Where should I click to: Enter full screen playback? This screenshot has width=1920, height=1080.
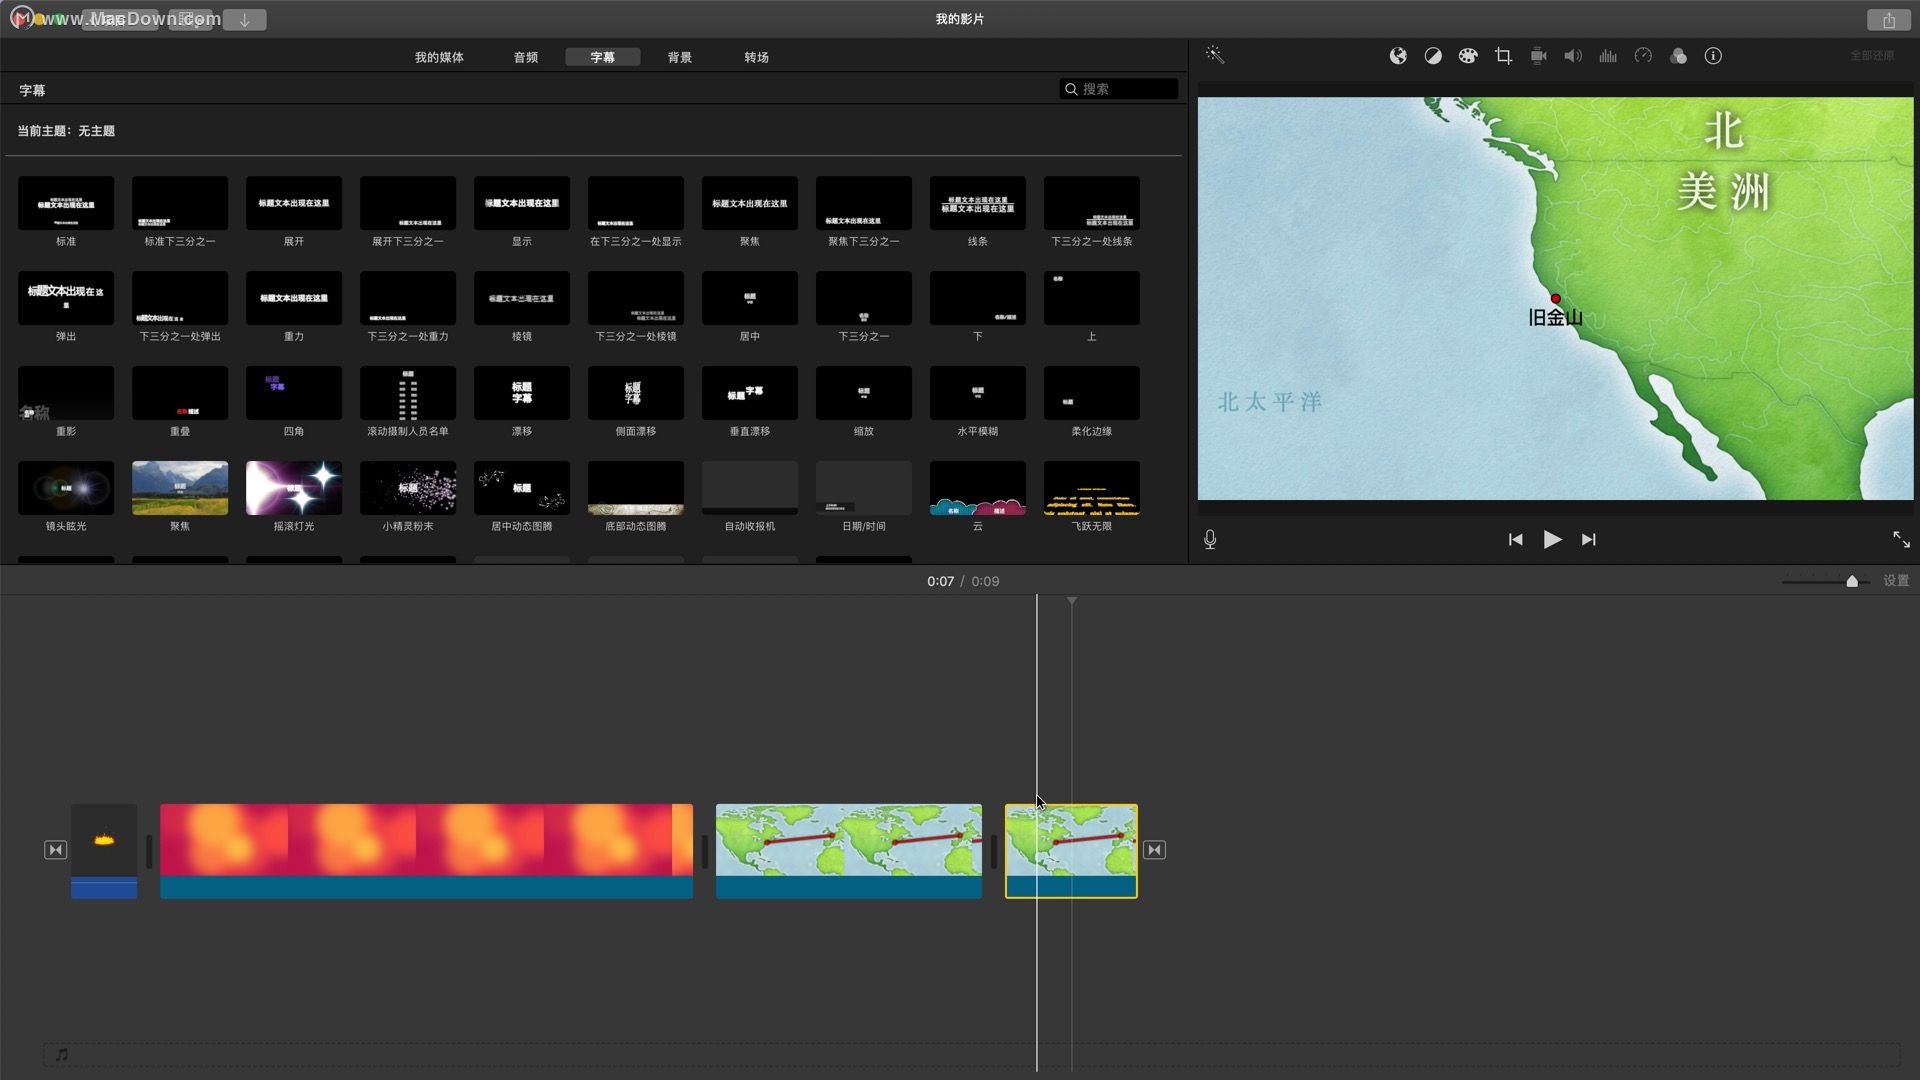pyautogui.click(x=1901, y=540)
